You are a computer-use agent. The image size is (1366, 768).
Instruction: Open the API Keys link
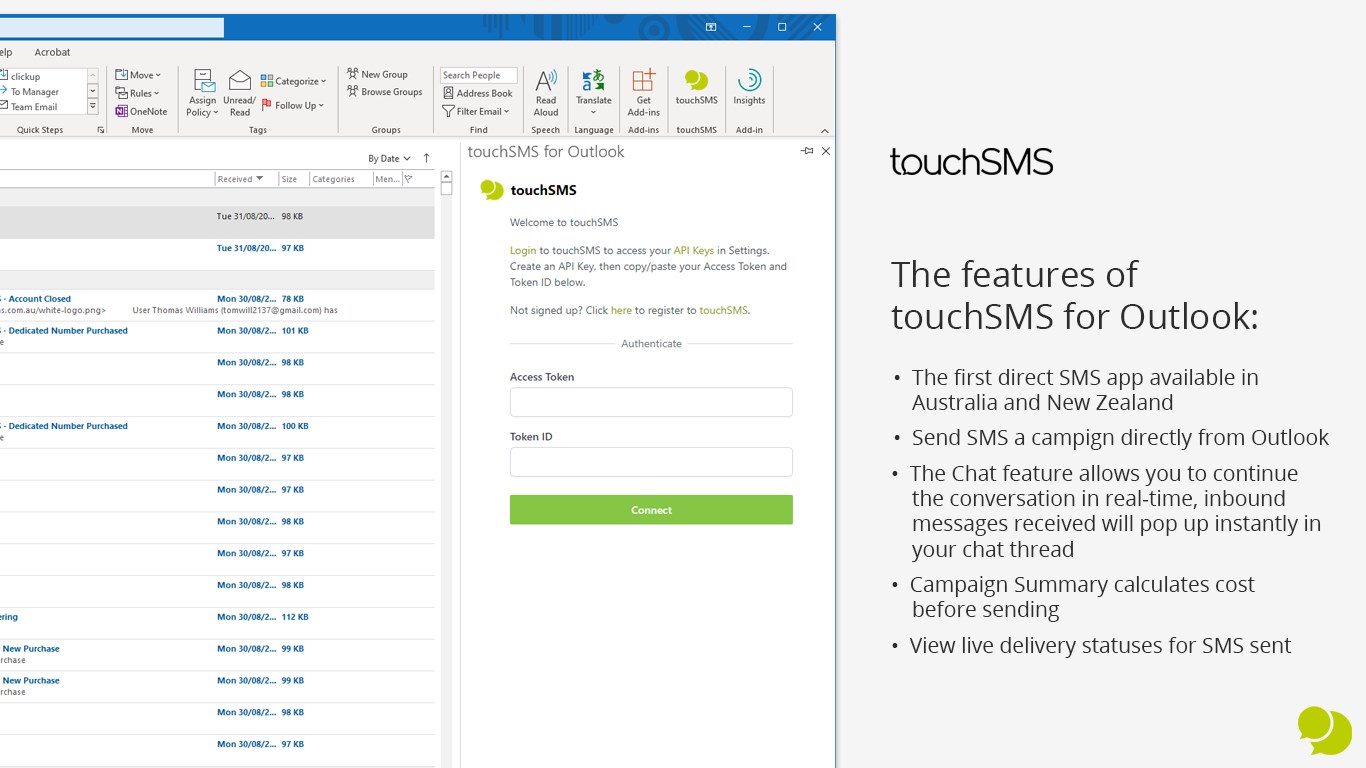694,250
